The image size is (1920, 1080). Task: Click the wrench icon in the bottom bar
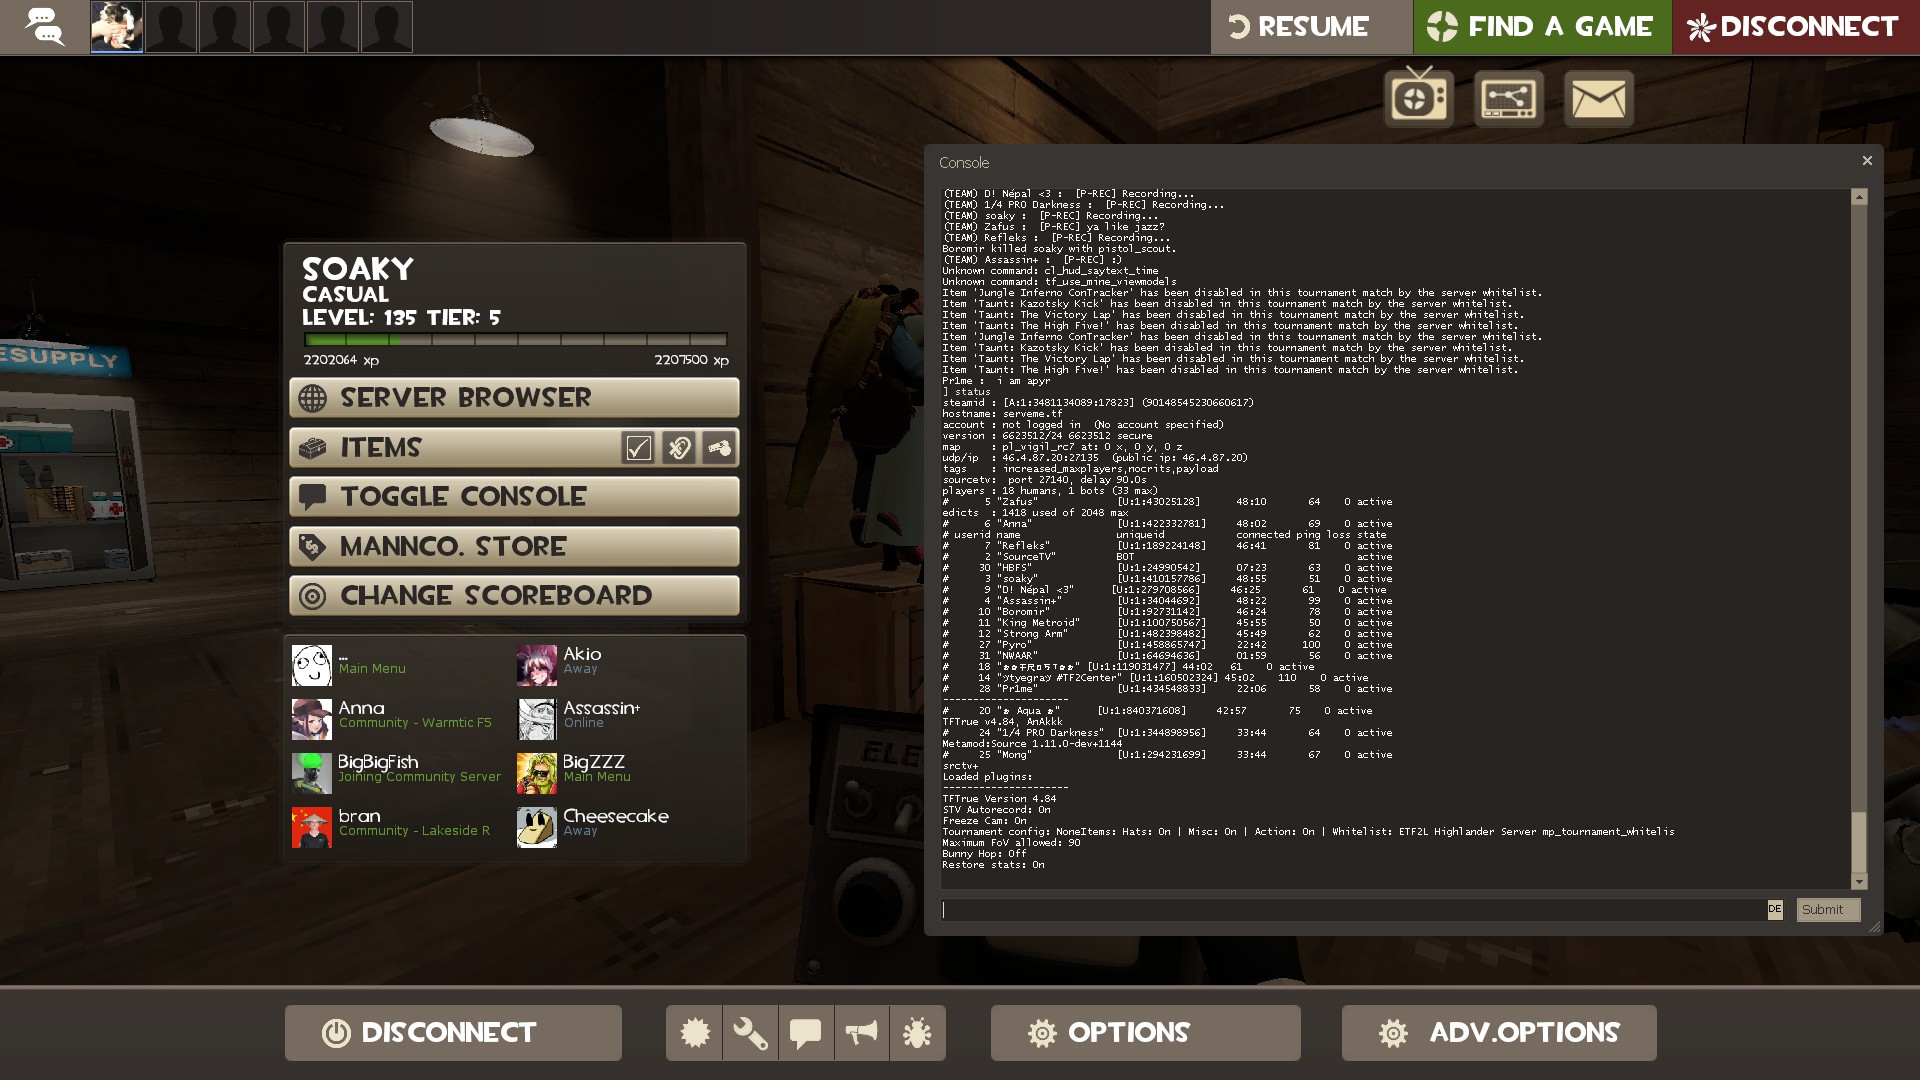pyautogui.click(x=750, y=1033)
